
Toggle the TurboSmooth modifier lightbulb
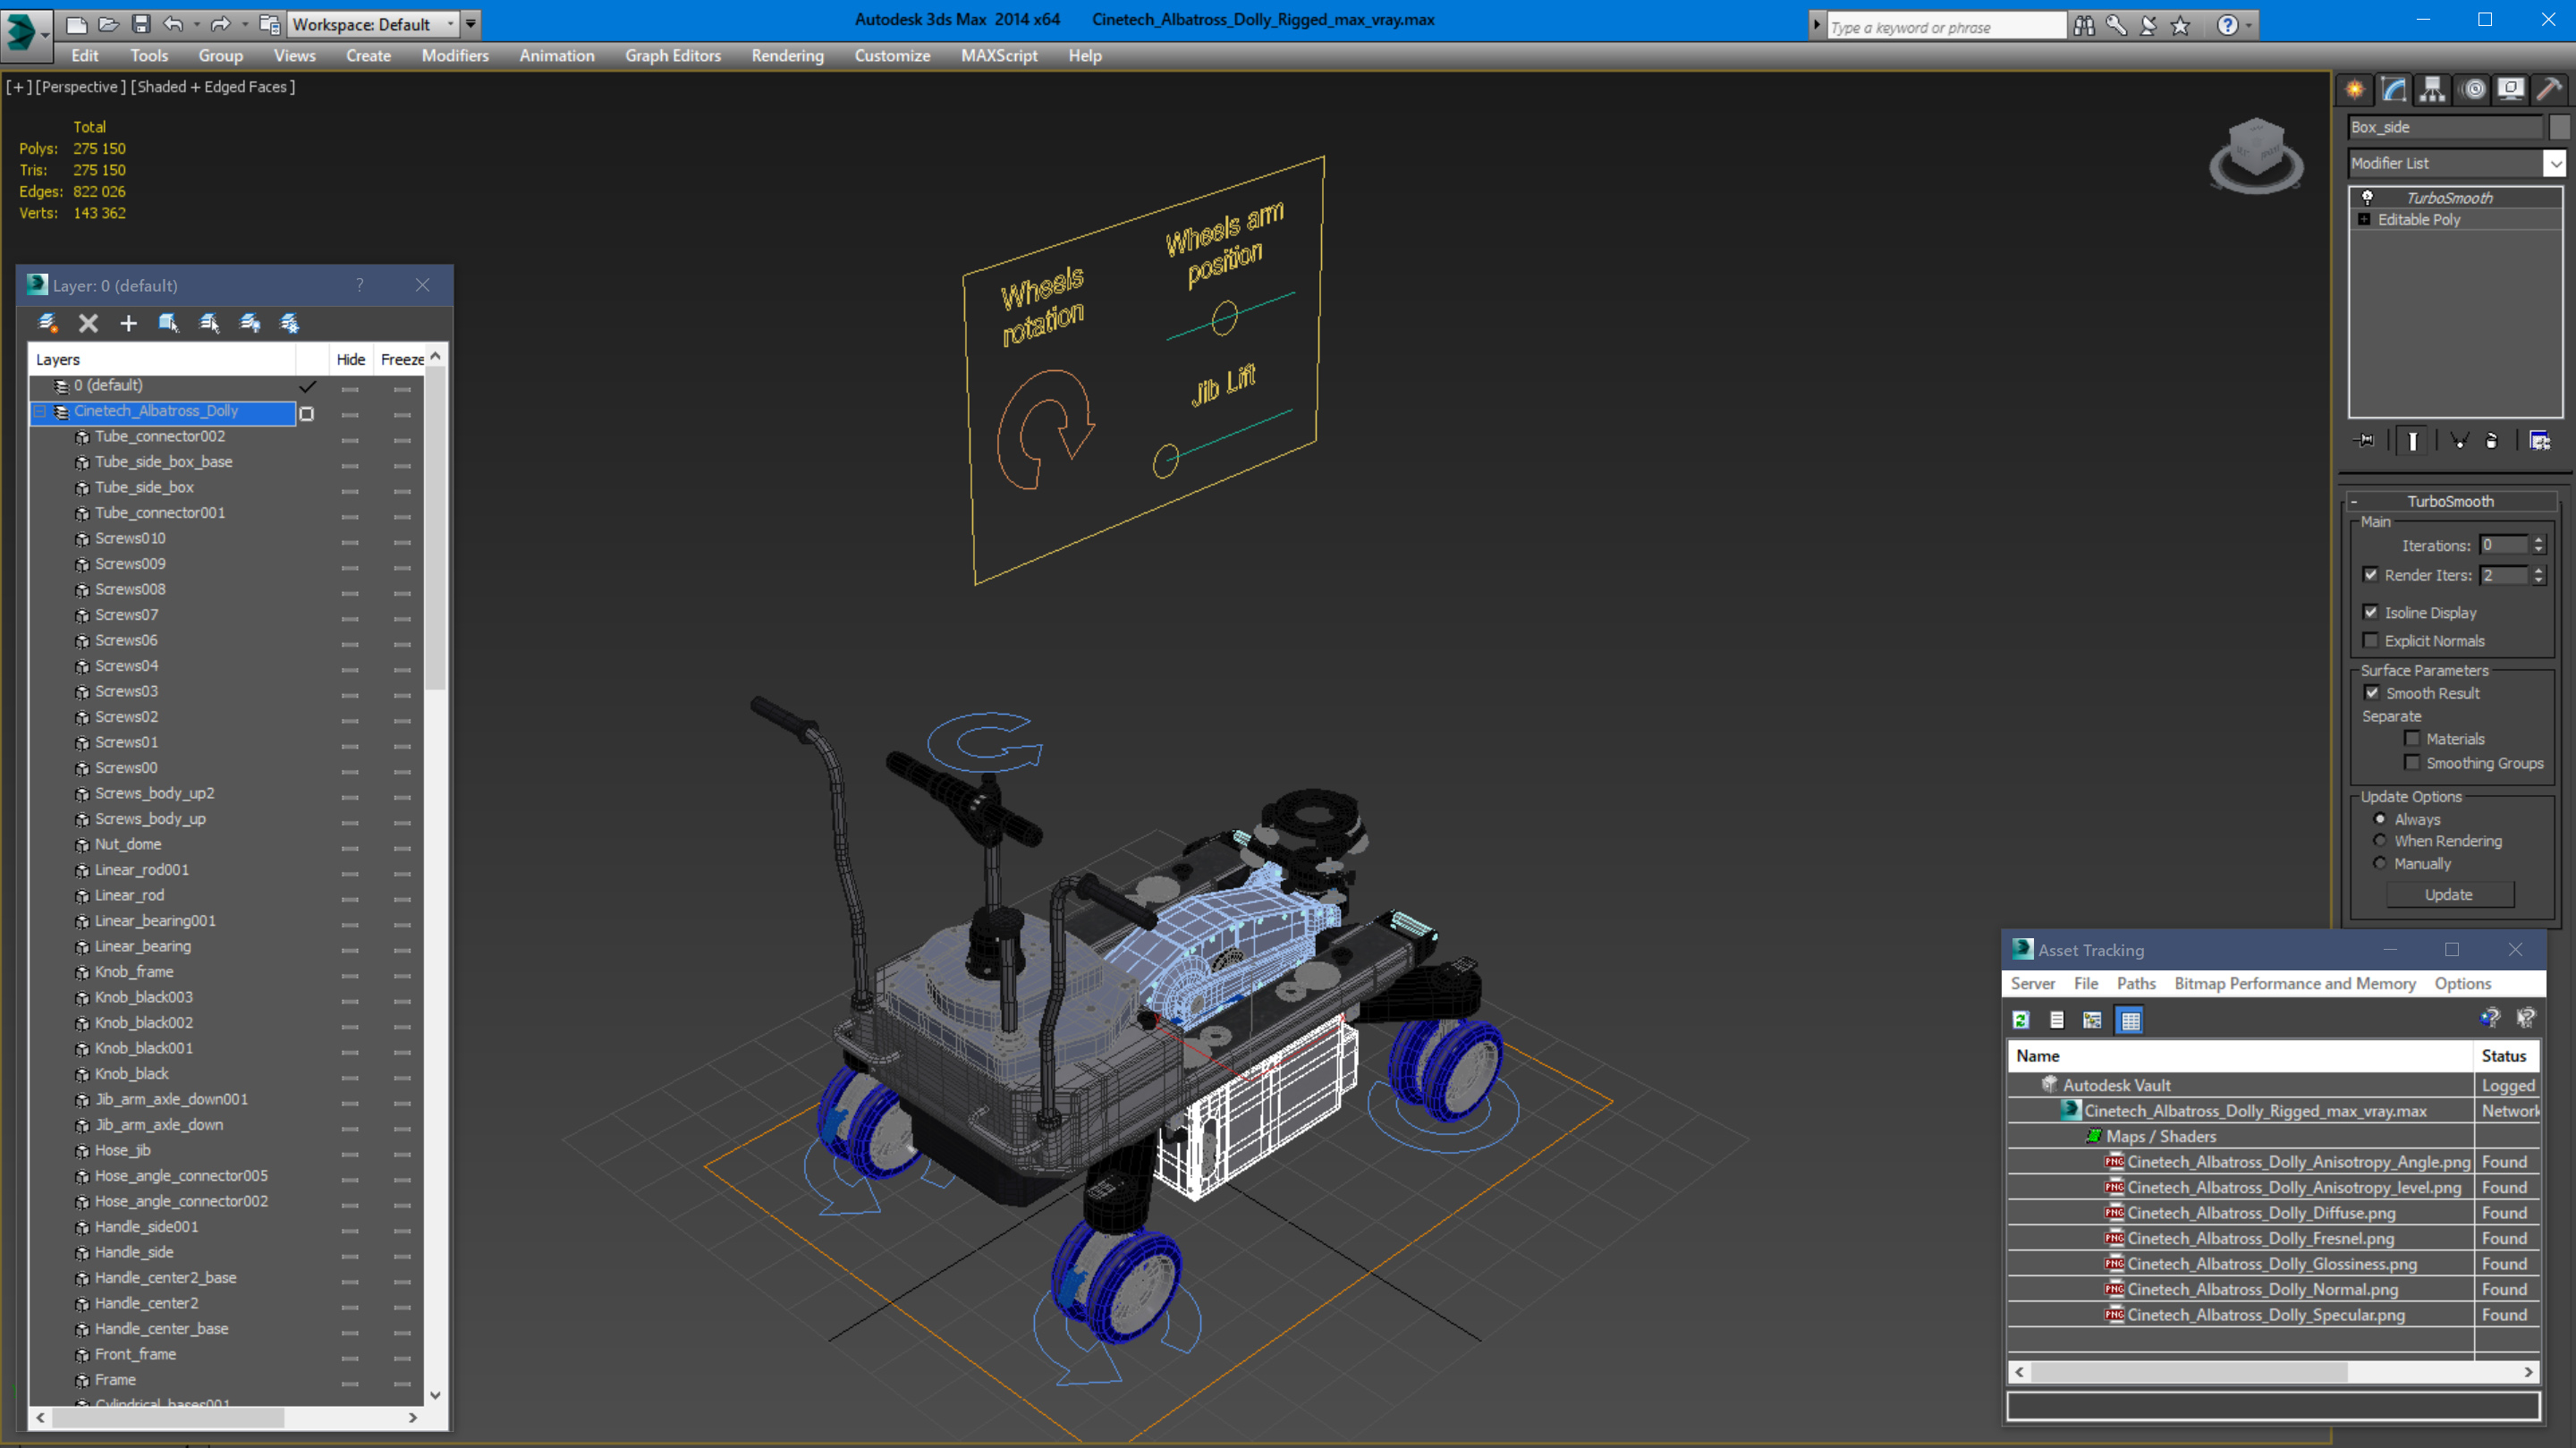pos(2367,198)
